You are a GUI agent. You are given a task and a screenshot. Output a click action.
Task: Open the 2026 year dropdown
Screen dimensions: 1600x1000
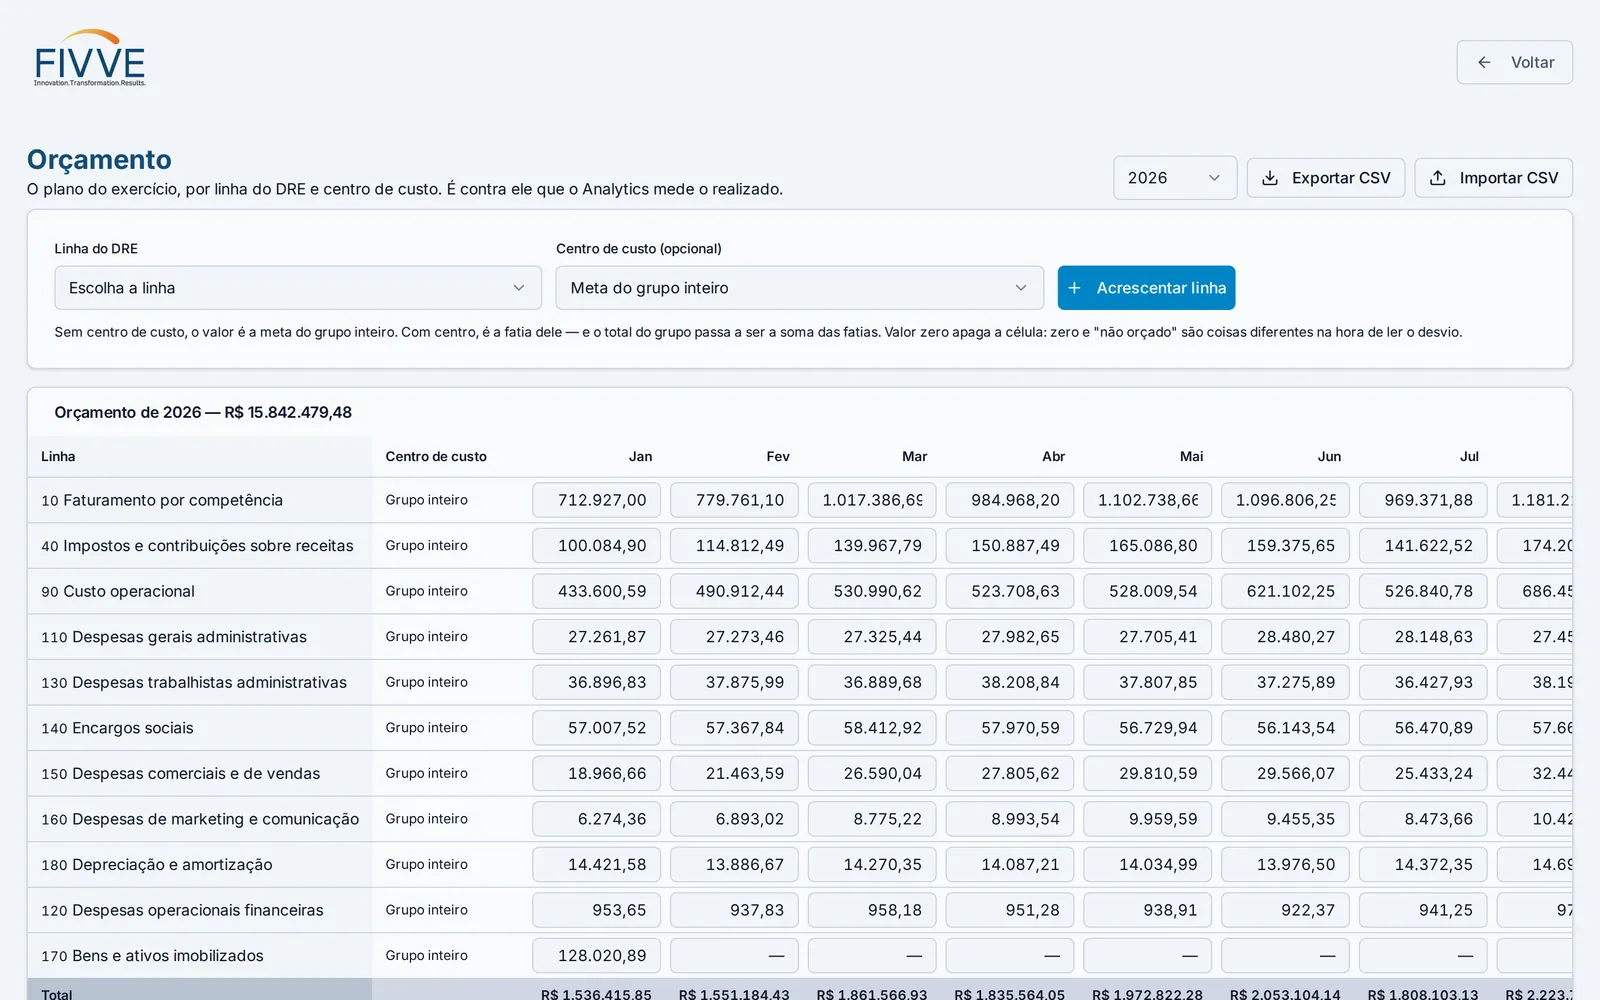[x=1175, y=178]
